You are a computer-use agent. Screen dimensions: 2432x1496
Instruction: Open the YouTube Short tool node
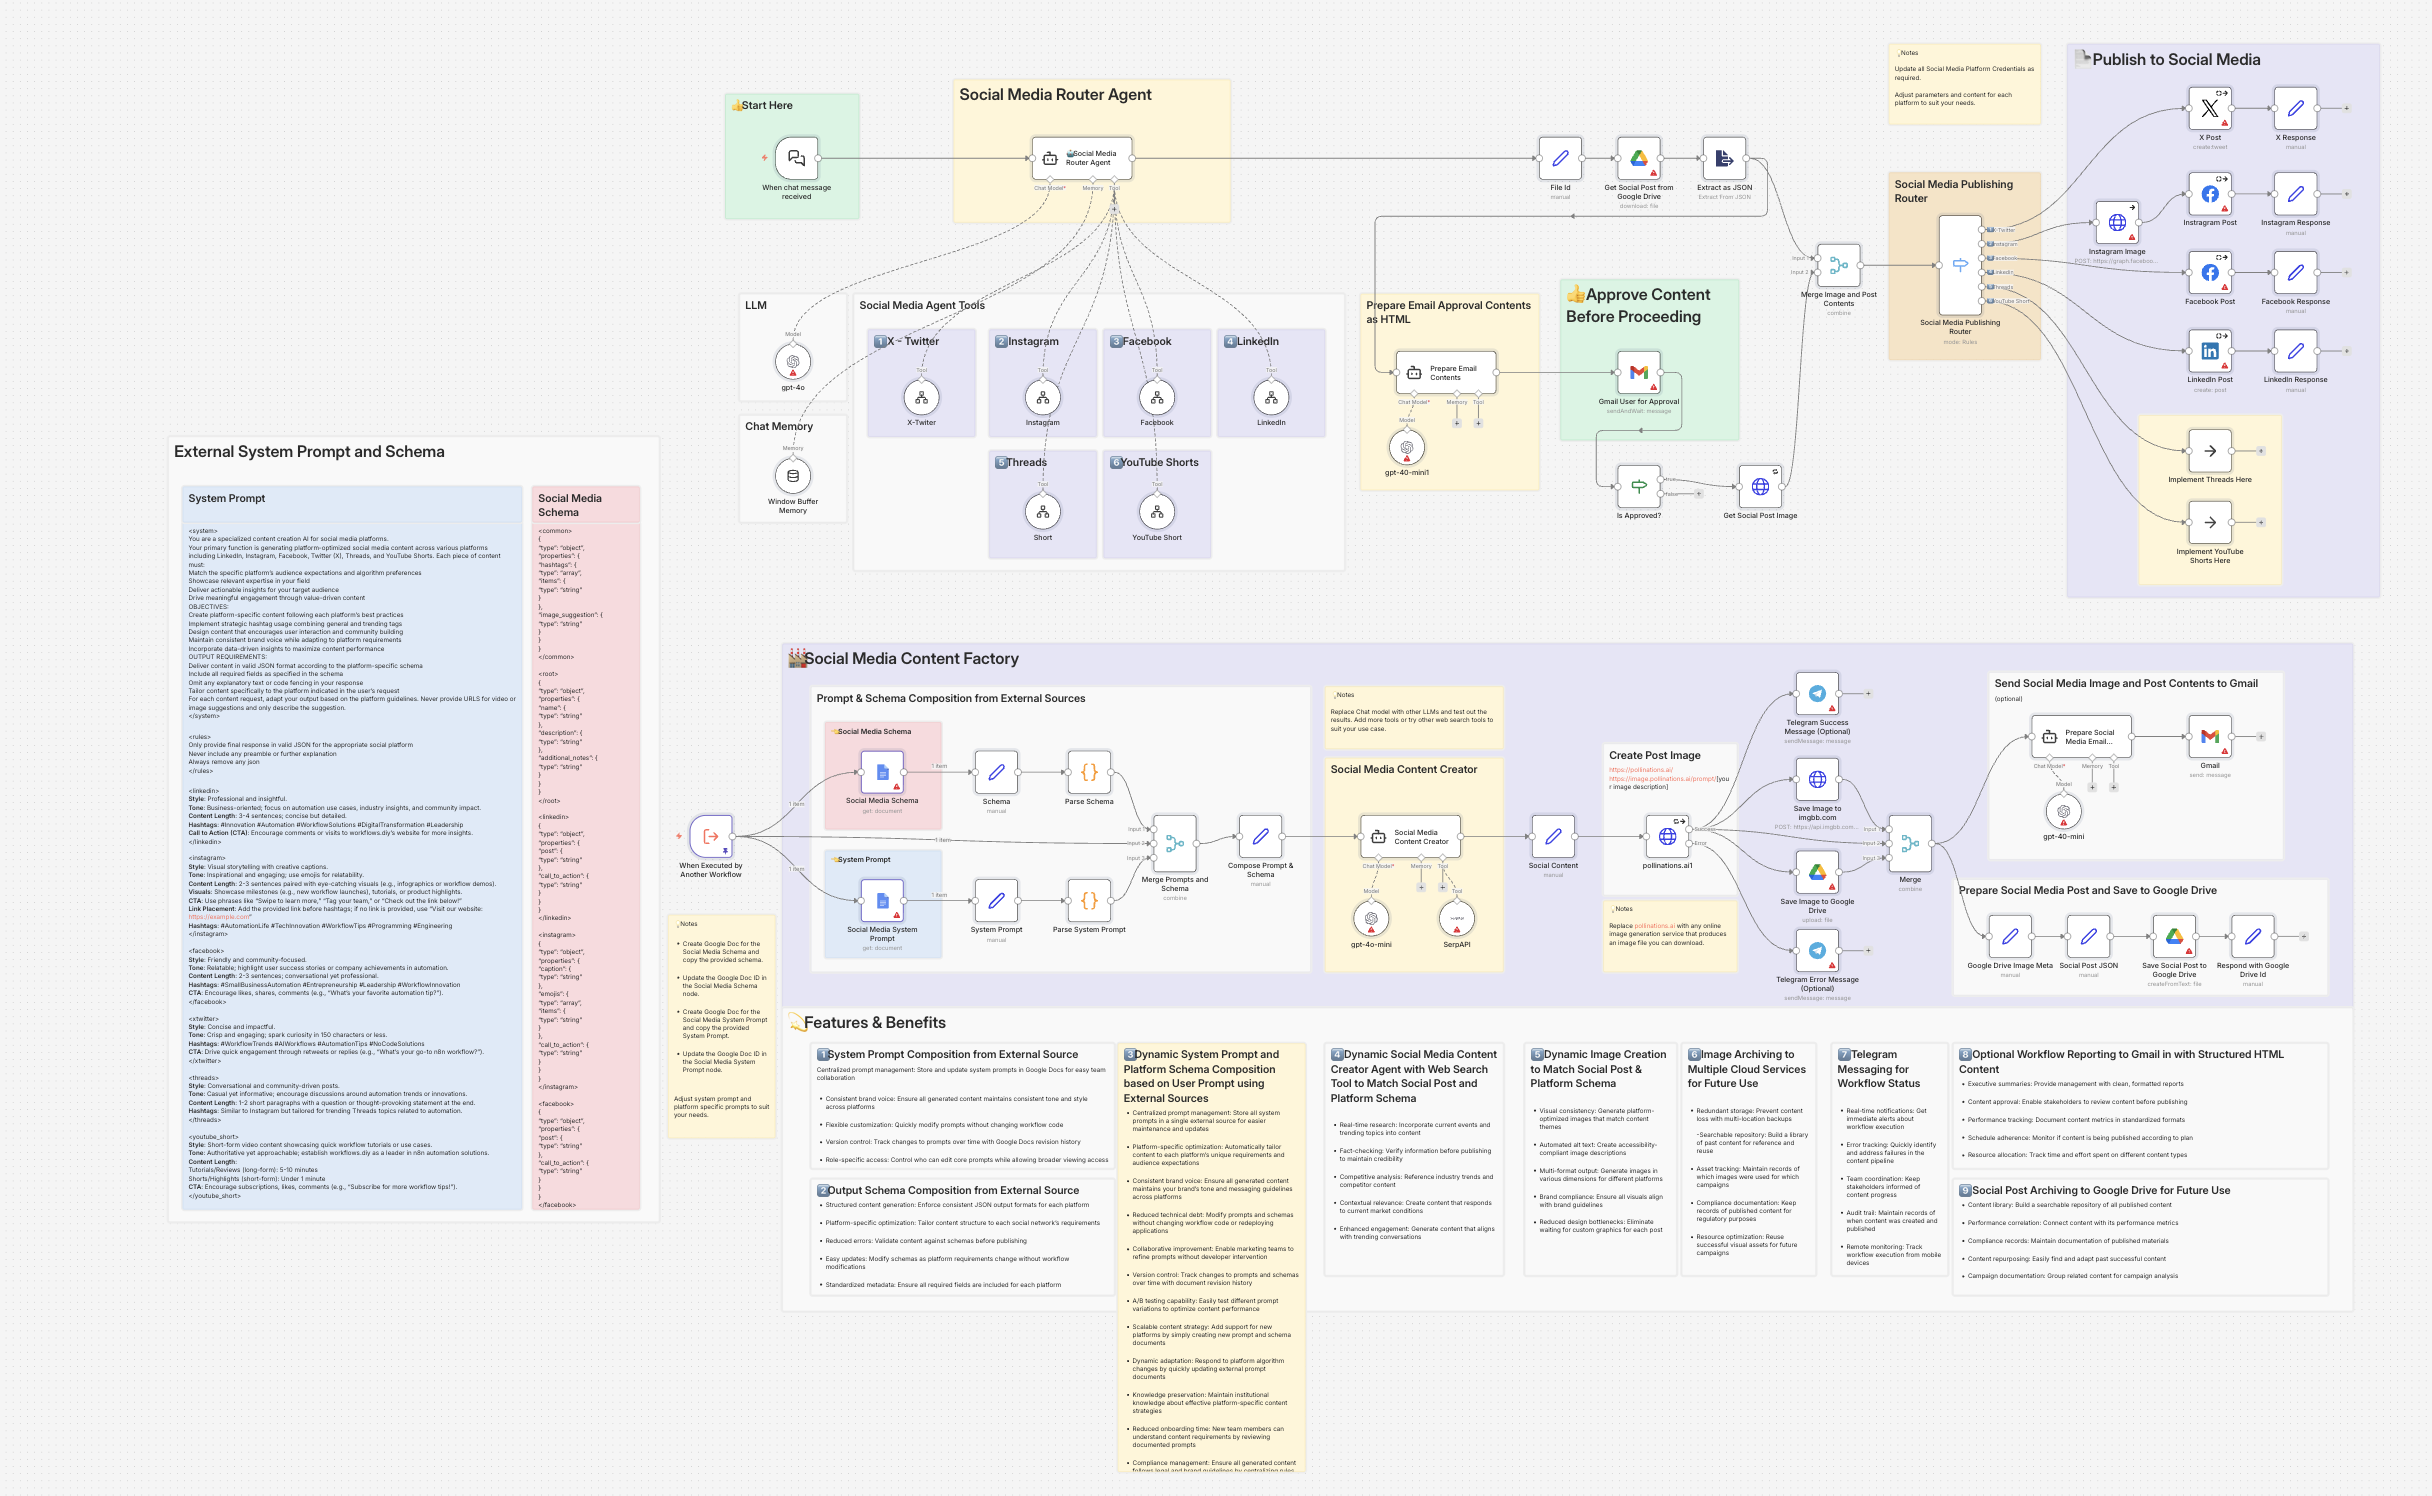(x=1157, y=512)
